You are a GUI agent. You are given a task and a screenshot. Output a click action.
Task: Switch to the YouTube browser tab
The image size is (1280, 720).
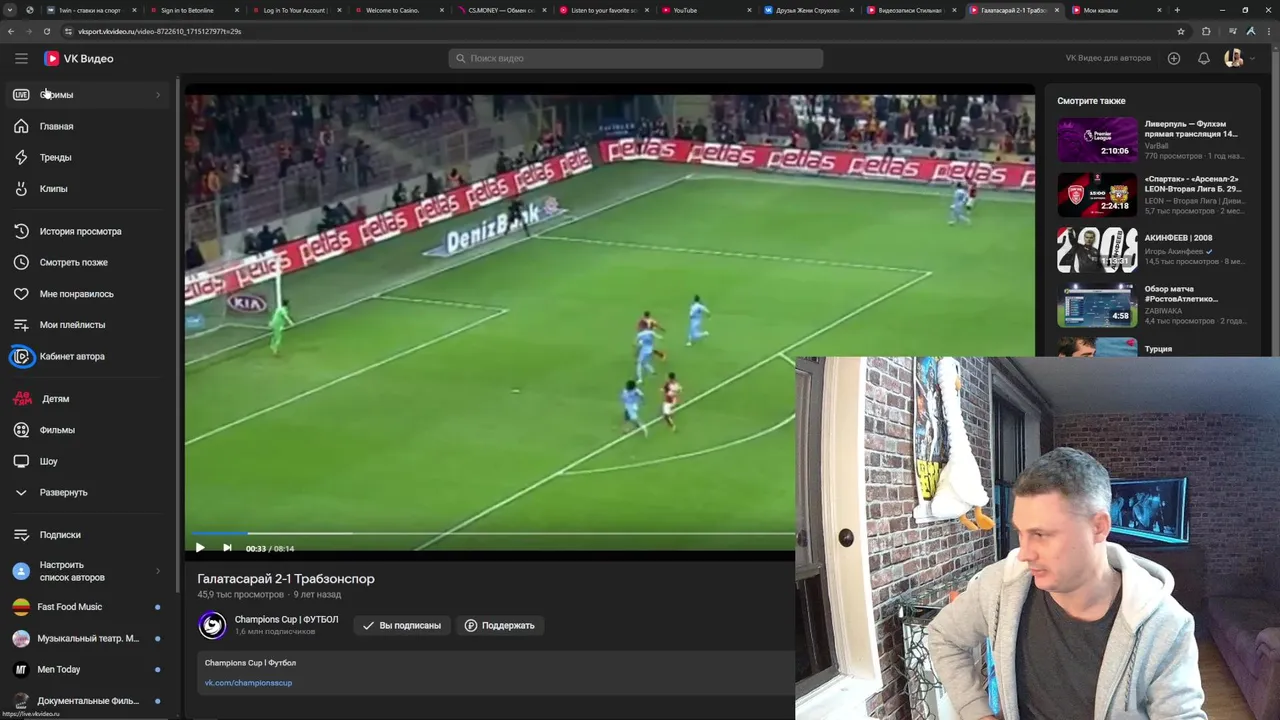click(704, 10)
